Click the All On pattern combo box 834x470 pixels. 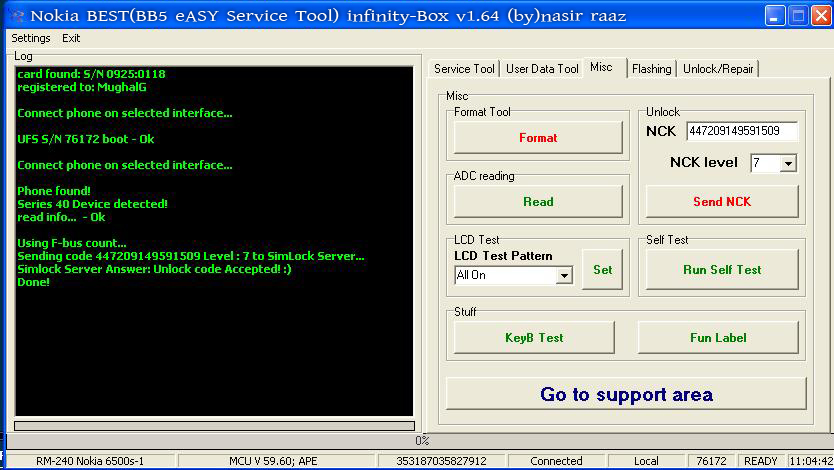coord(513,275)
